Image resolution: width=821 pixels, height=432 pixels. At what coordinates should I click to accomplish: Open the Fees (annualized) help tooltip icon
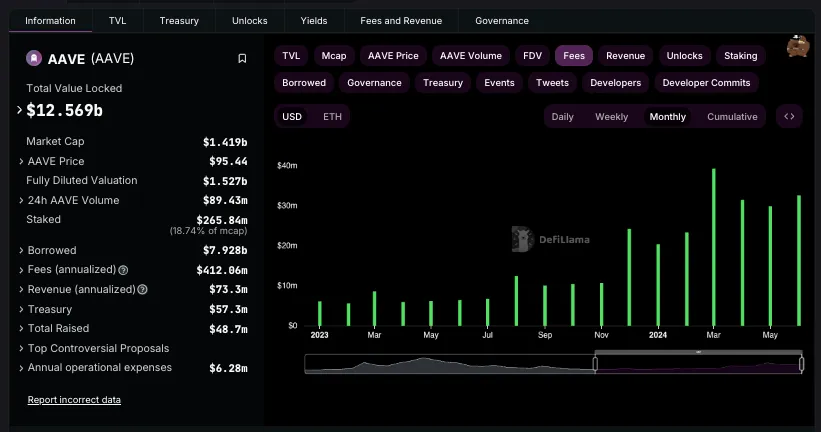click(123, 270)
